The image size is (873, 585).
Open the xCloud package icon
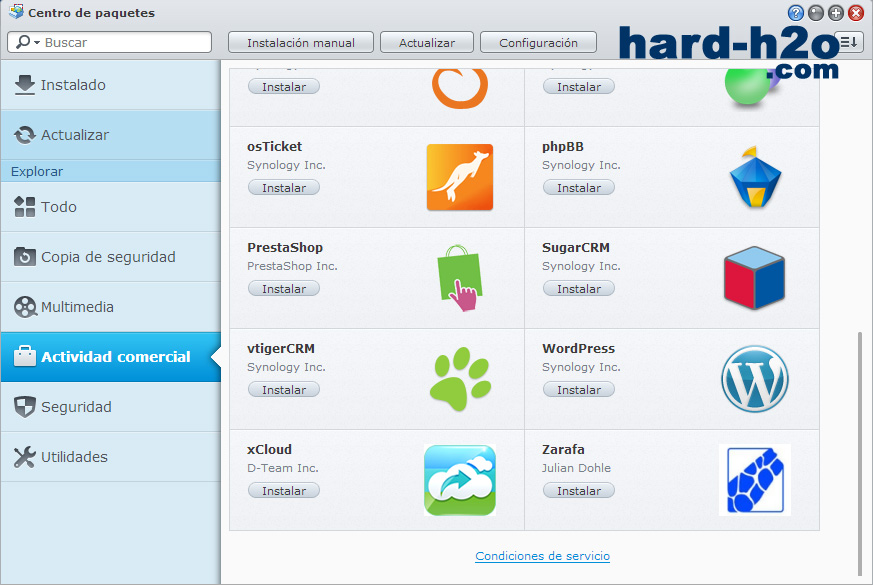[x=460, y=480]
